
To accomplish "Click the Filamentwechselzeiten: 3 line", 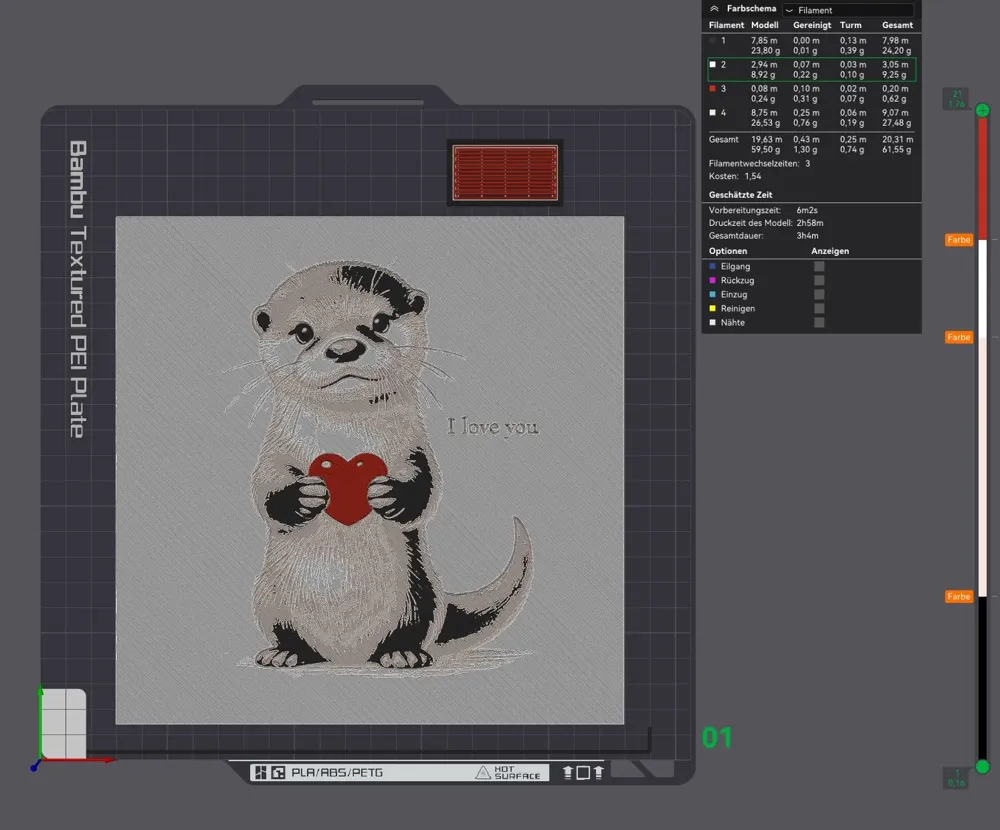I will (760, 164).
